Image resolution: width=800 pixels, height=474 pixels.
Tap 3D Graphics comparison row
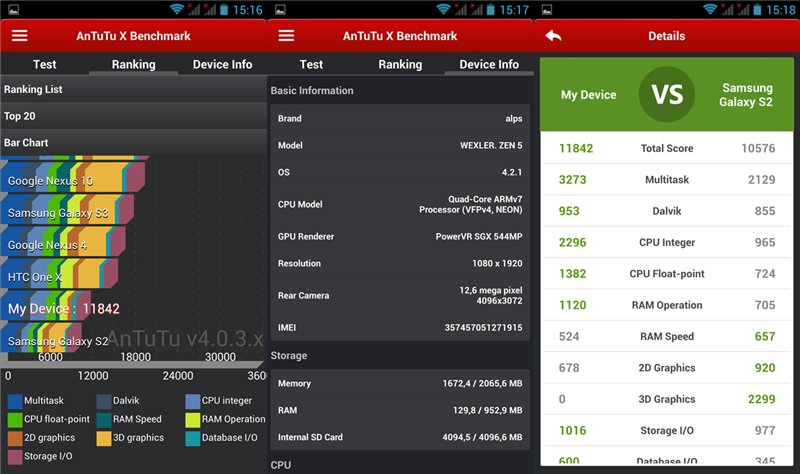pyautogui.click(x=667, y=400)
